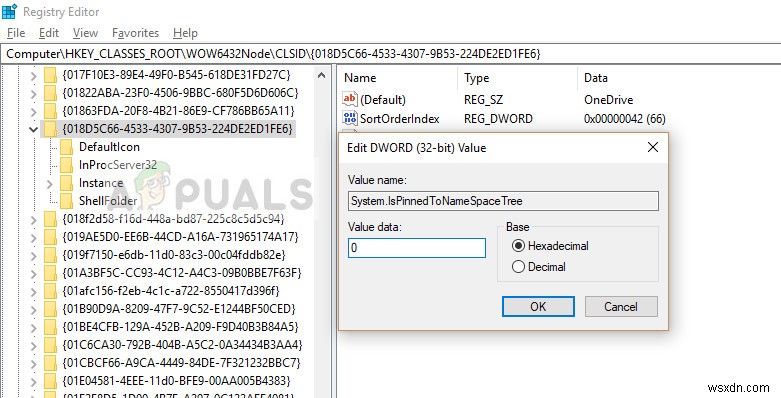
Task: Click the Value name field
Action: 503,201
